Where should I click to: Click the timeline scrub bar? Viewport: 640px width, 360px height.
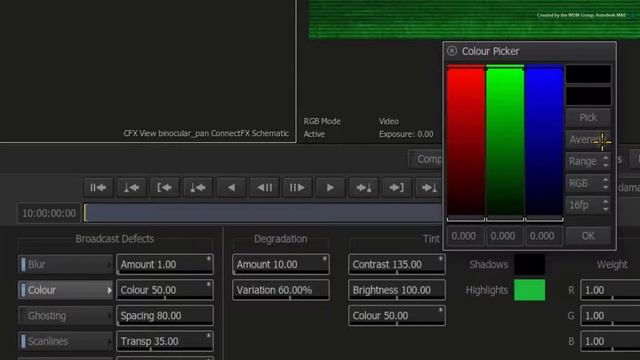[263, 213]
